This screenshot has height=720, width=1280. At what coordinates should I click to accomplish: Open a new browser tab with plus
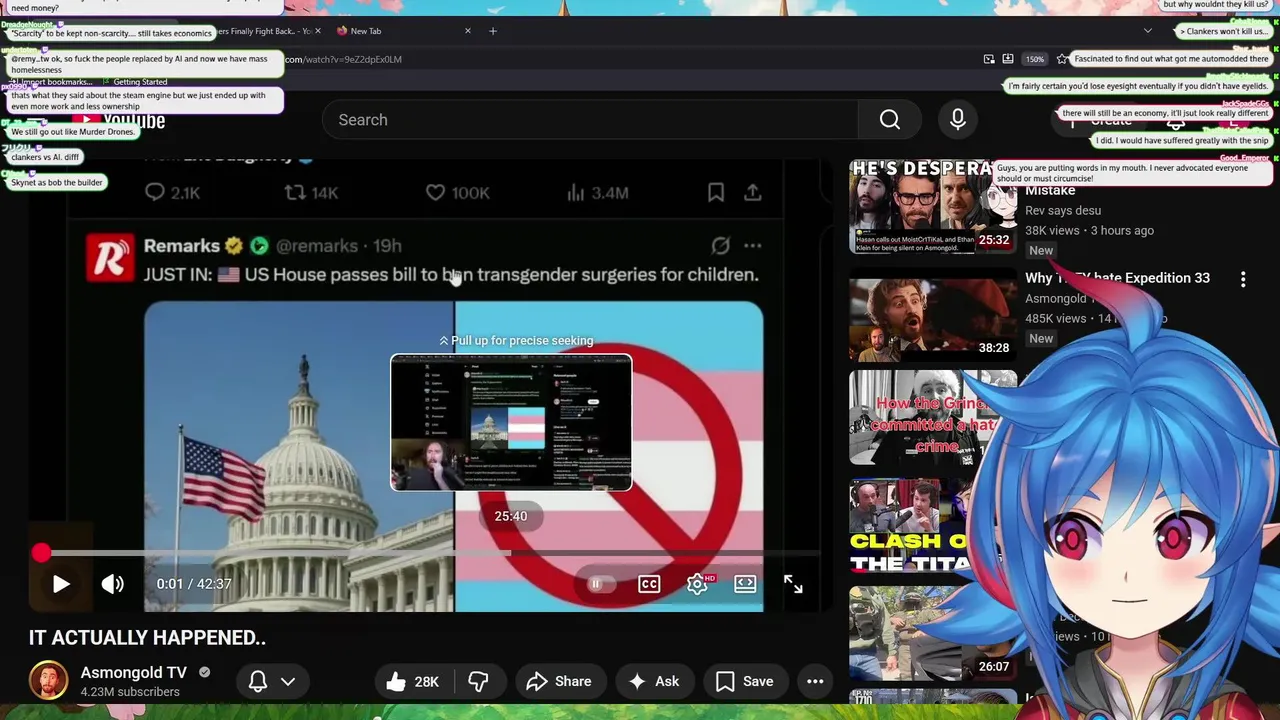pos(493,31)
